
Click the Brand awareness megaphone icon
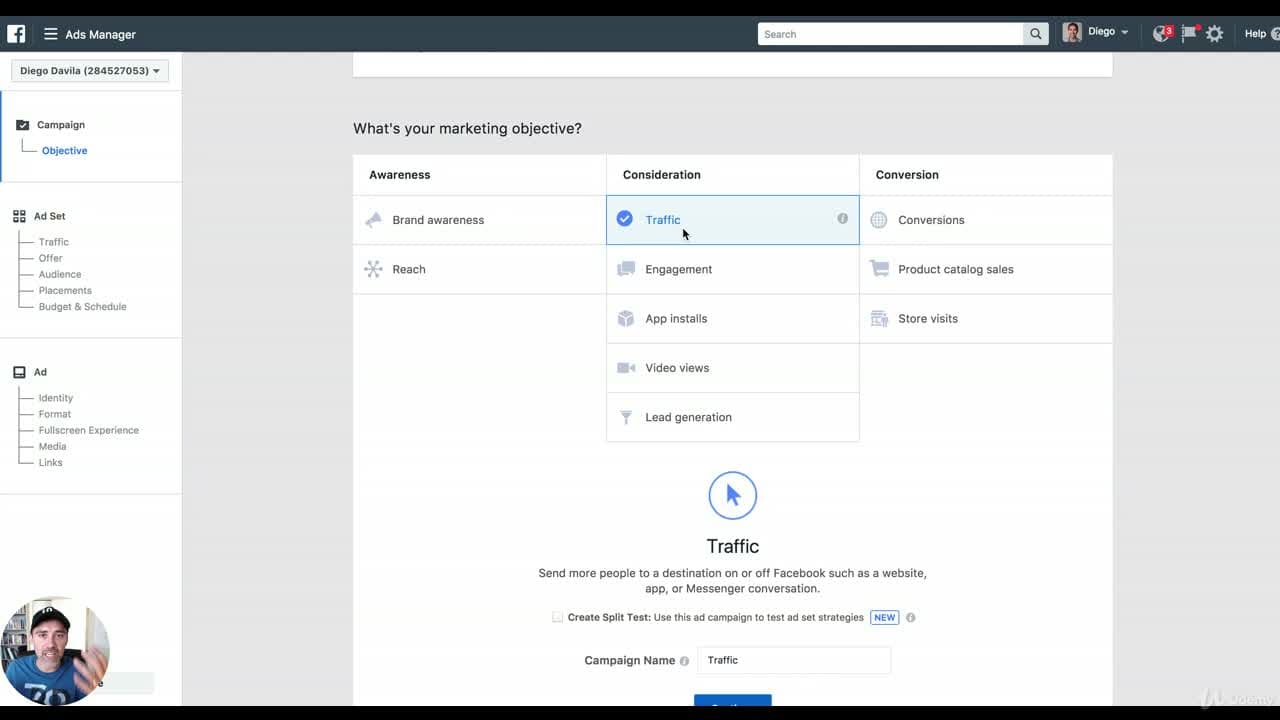tap(374, 220)
